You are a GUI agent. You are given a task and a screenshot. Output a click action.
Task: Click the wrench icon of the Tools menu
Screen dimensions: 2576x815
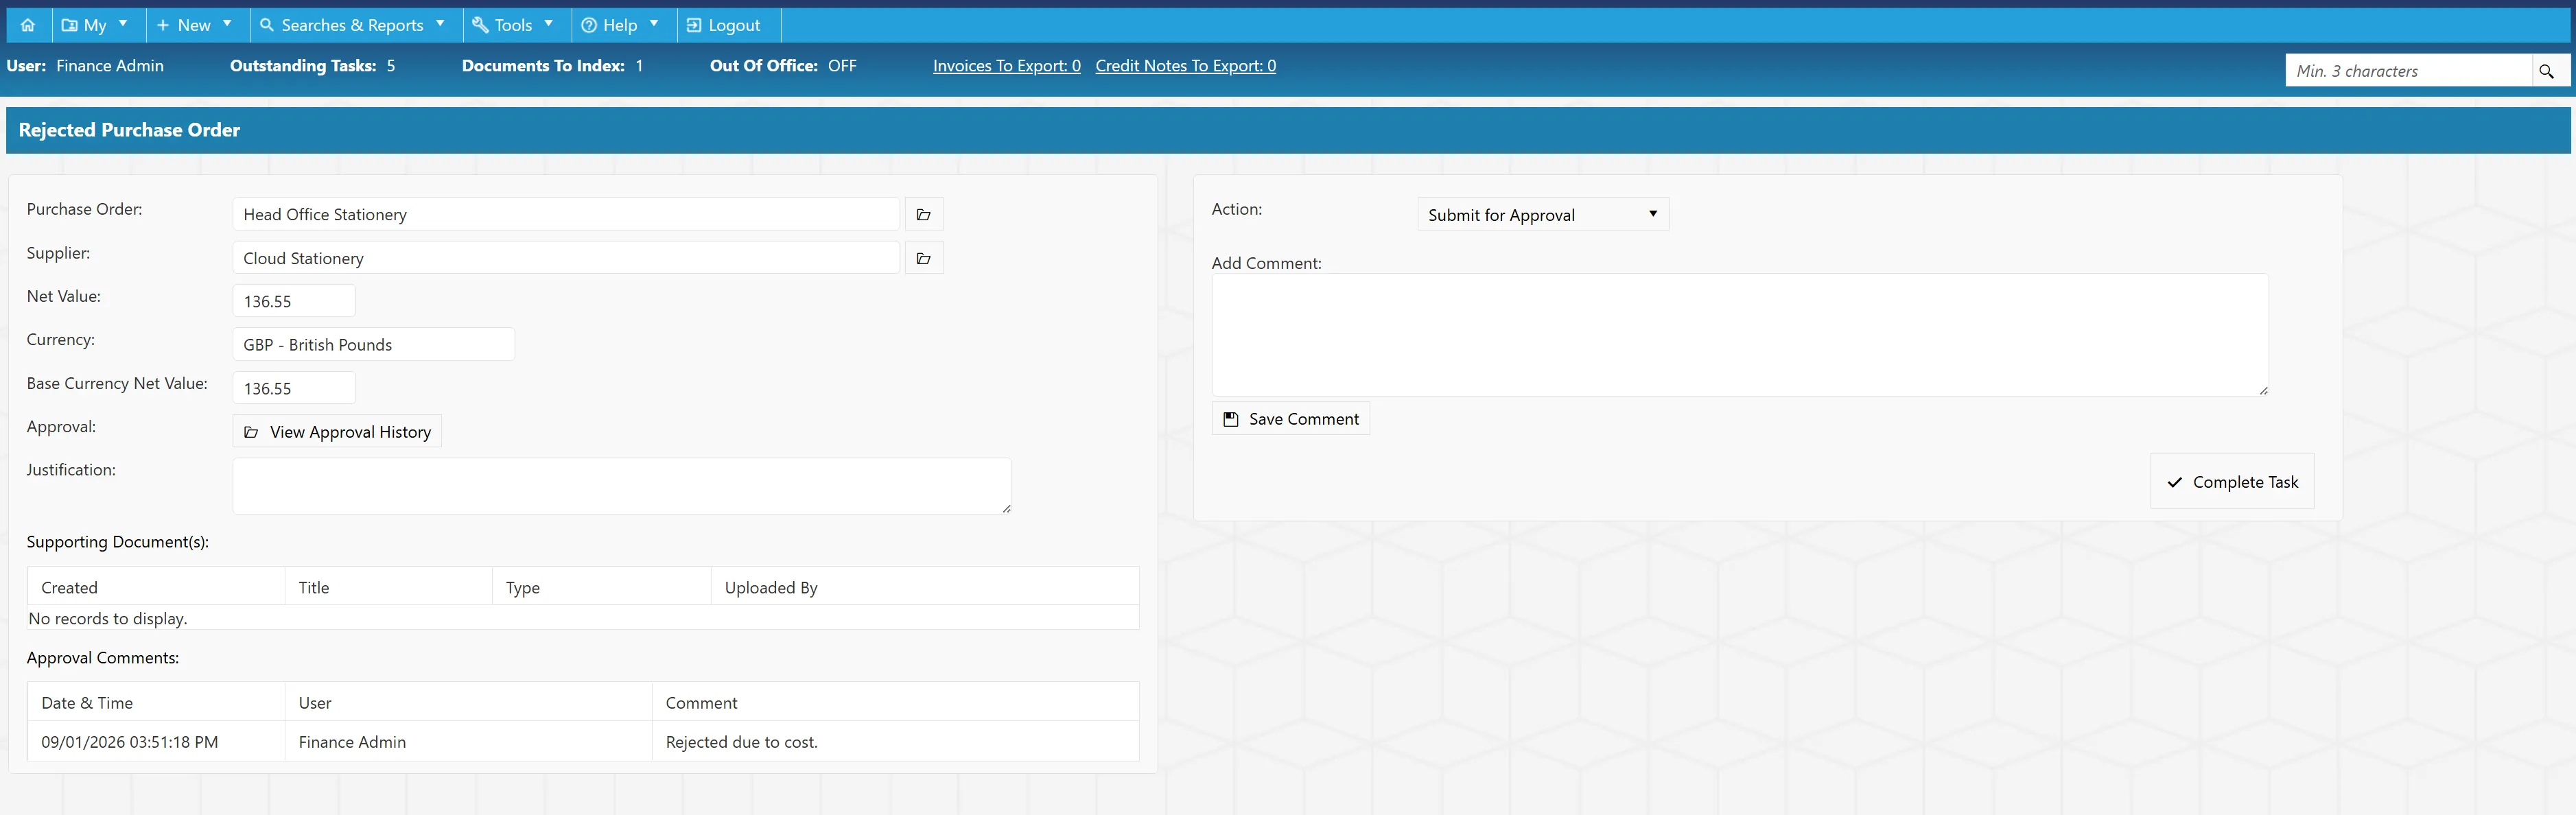[x=480, y=25]
